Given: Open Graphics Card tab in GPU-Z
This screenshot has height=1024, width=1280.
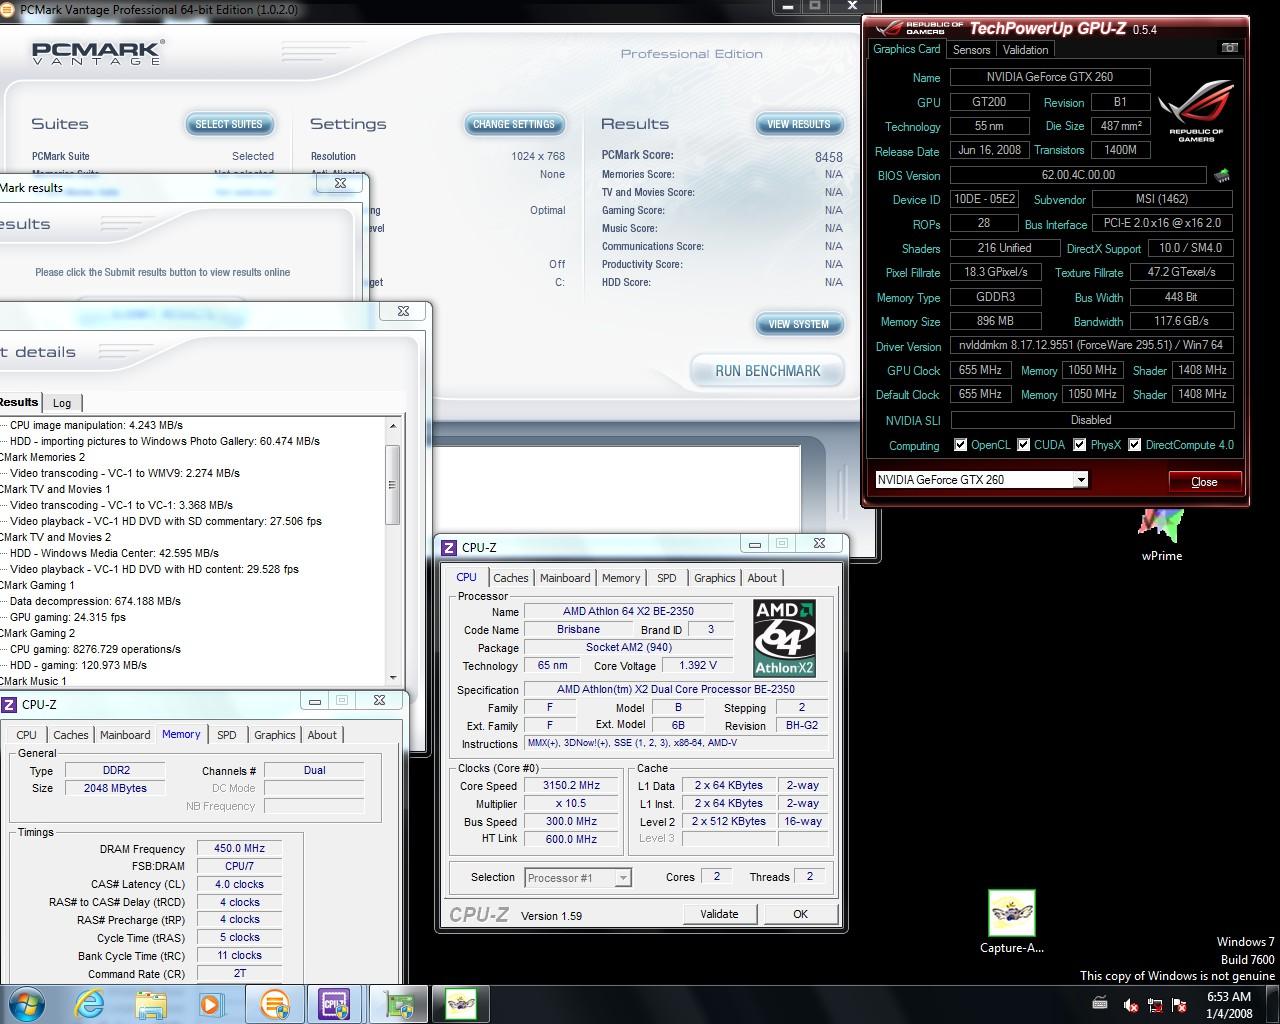Looking at the screenshot, I should (907, 49).
